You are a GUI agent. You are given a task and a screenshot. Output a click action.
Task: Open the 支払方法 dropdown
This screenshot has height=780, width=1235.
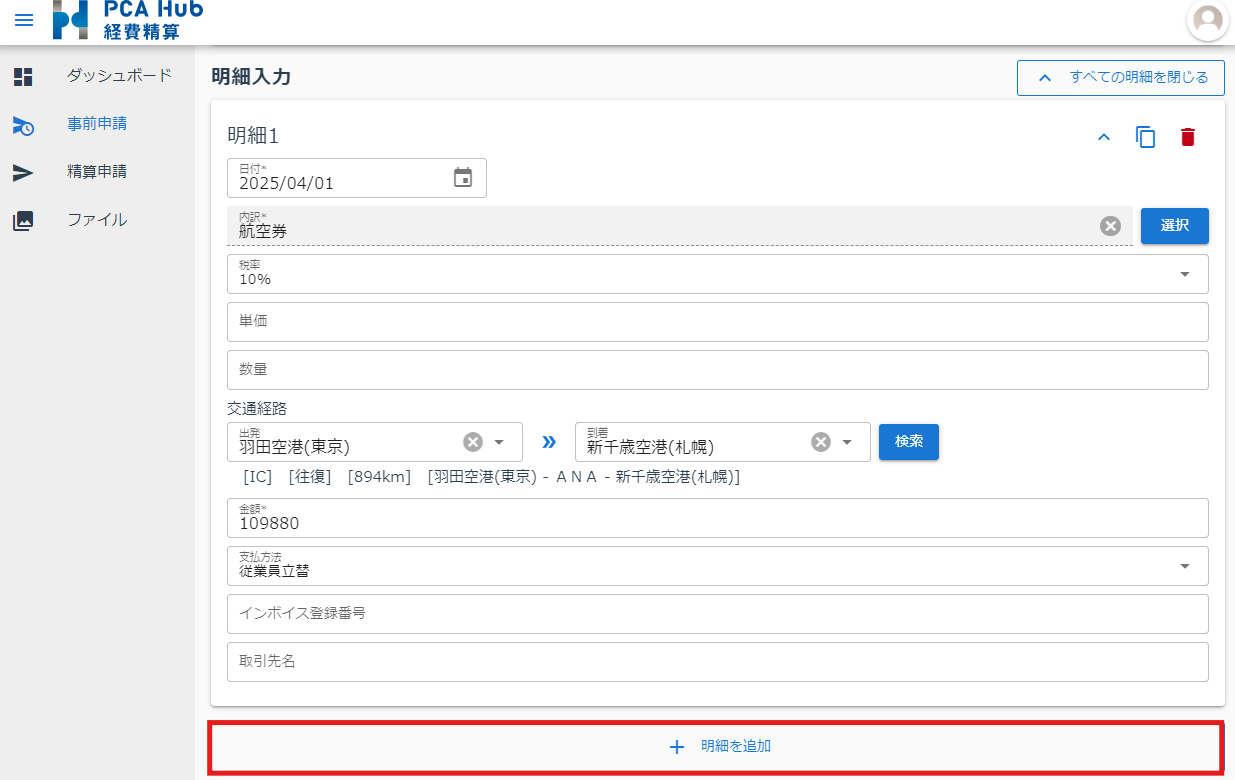coord(1185,566)
